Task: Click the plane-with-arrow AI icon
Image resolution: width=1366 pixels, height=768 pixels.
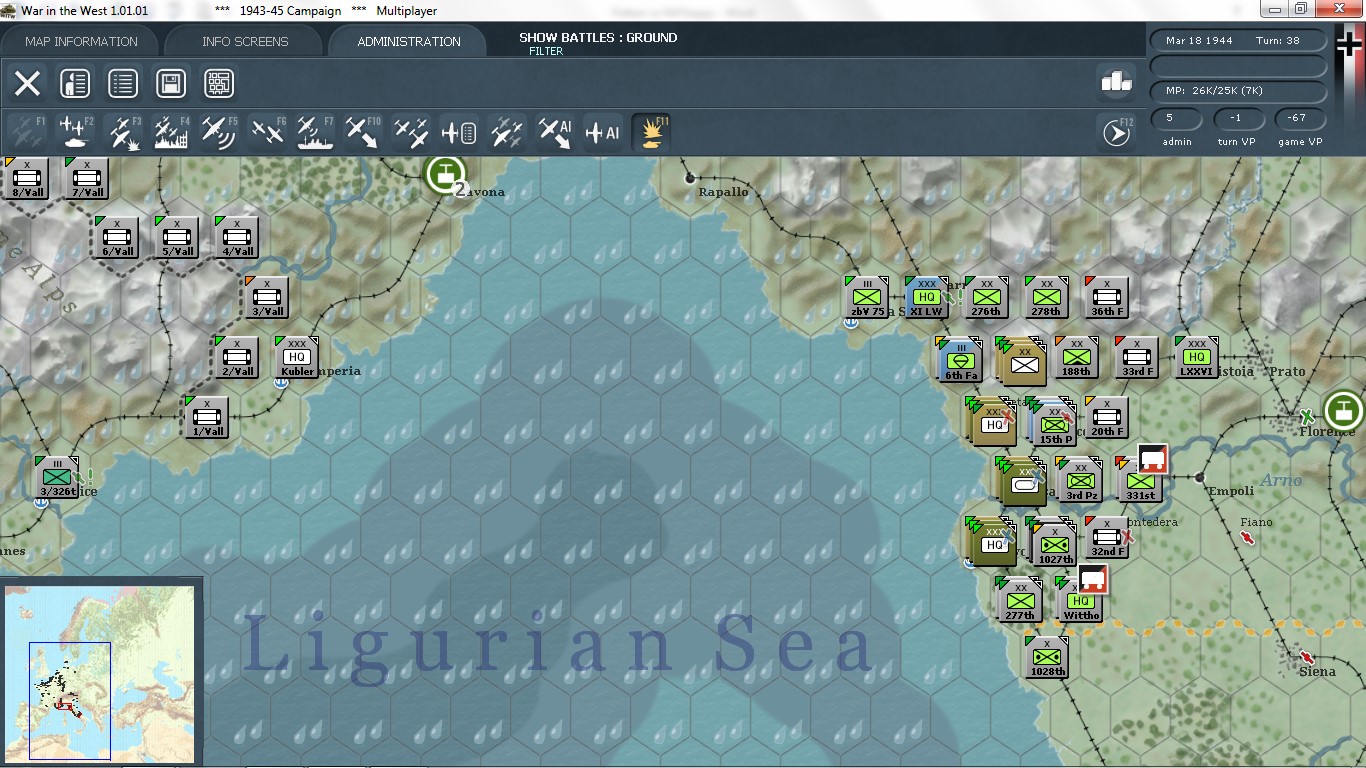Action: (x=555, y=132)
